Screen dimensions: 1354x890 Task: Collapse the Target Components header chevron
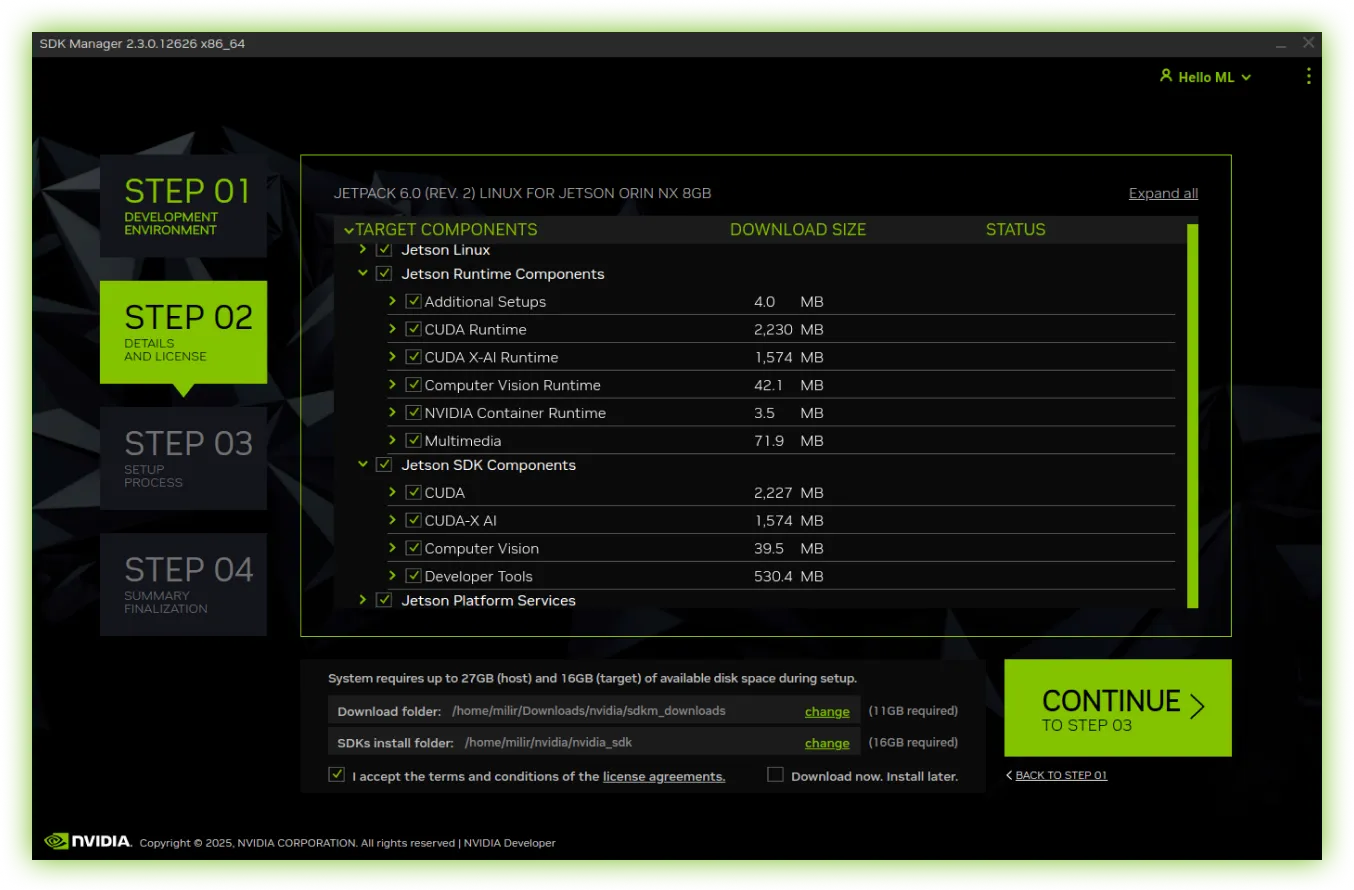pyautogui.click(x=348, y=230)
